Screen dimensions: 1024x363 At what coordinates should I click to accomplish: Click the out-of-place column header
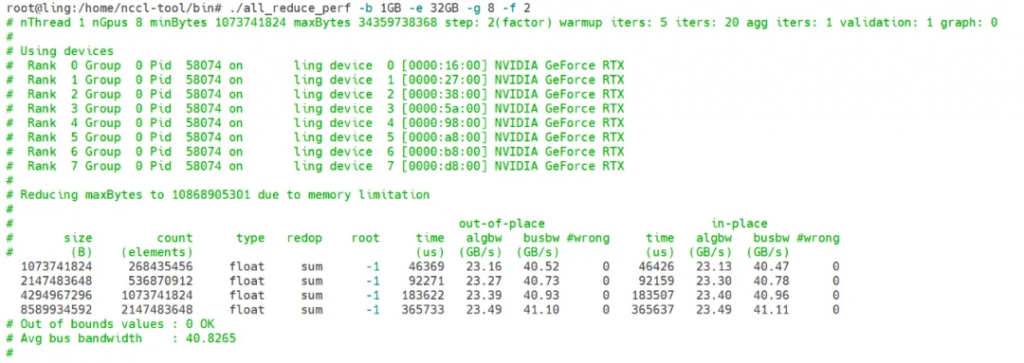coord(502,223)
